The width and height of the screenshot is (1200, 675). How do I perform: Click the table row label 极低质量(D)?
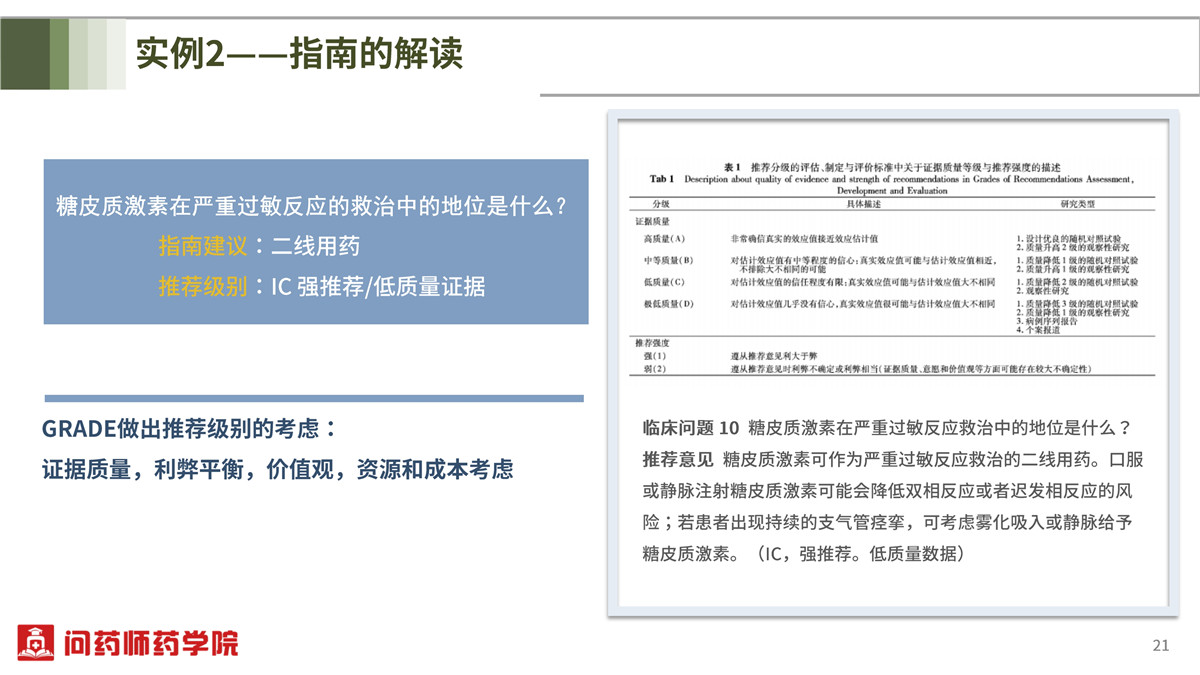[x=670, y=304]
